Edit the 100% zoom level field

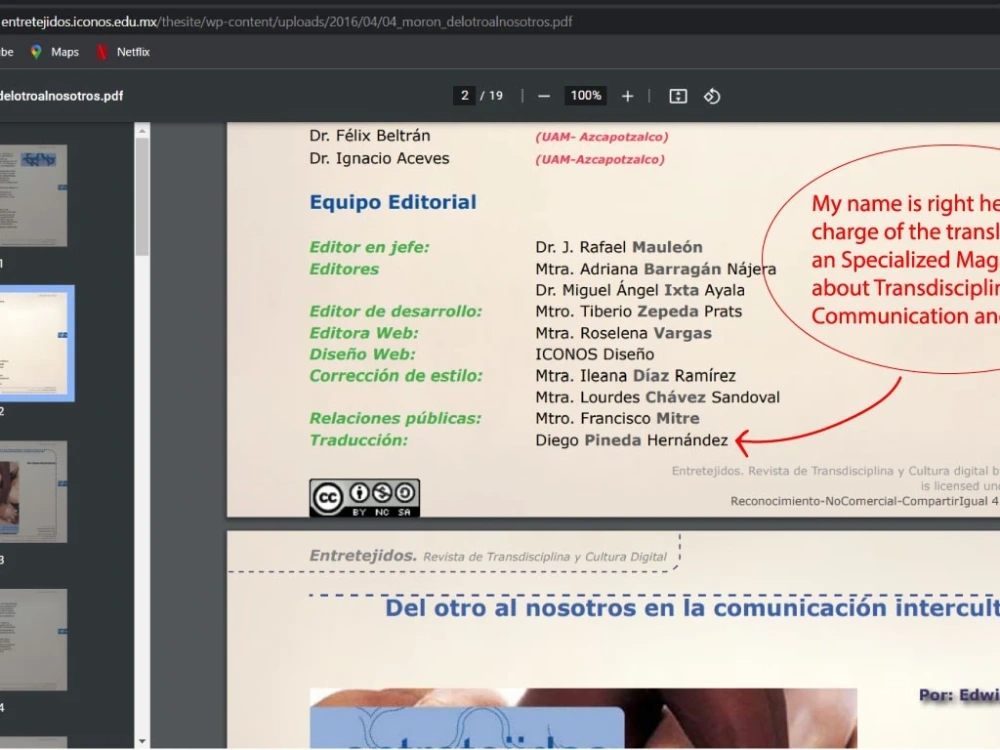click(x=585, y=96)
